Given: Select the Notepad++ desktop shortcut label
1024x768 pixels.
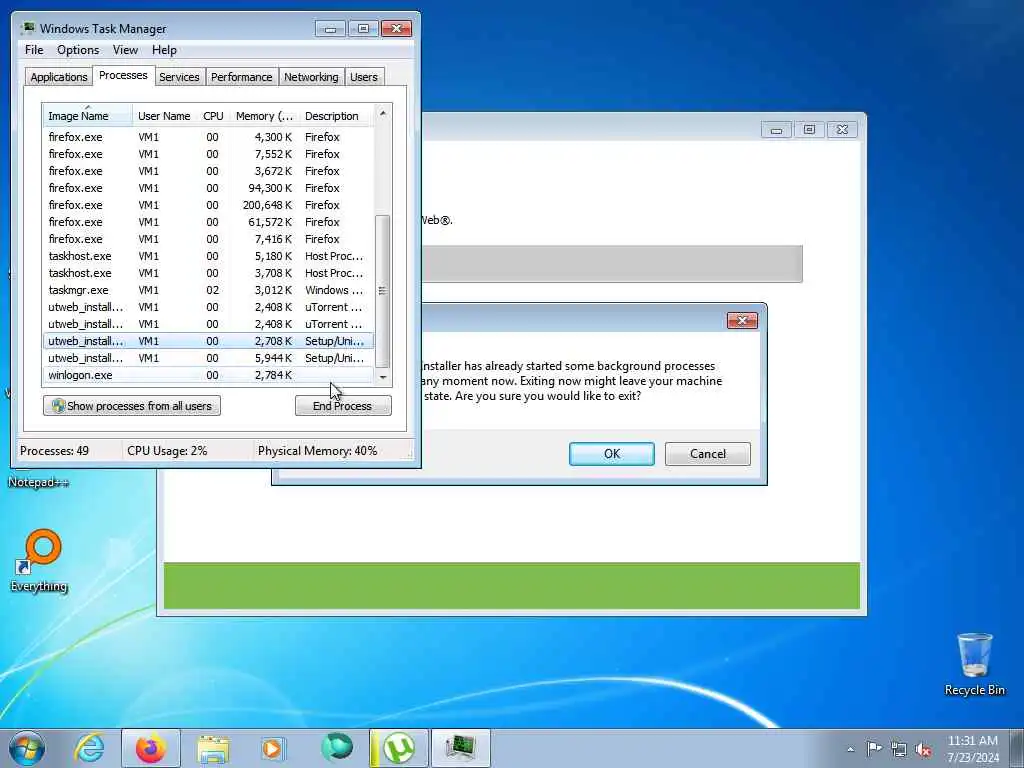Looking at the screenshot, I should [x=39, y=483].
